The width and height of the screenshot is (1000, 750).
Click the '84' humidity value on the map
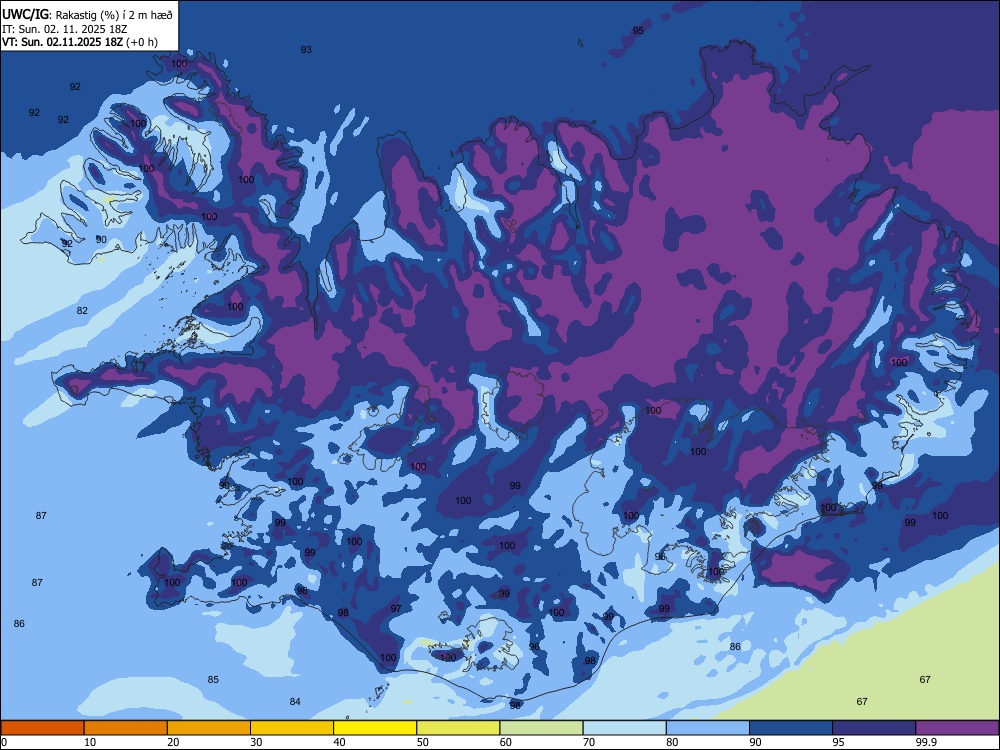(295, 702)
